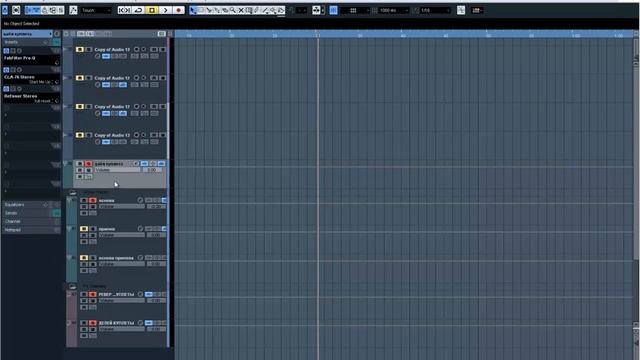Open the Touch automation mode dropdown
Viewport: 640px width, 360px height.
(x=96, y=10)
